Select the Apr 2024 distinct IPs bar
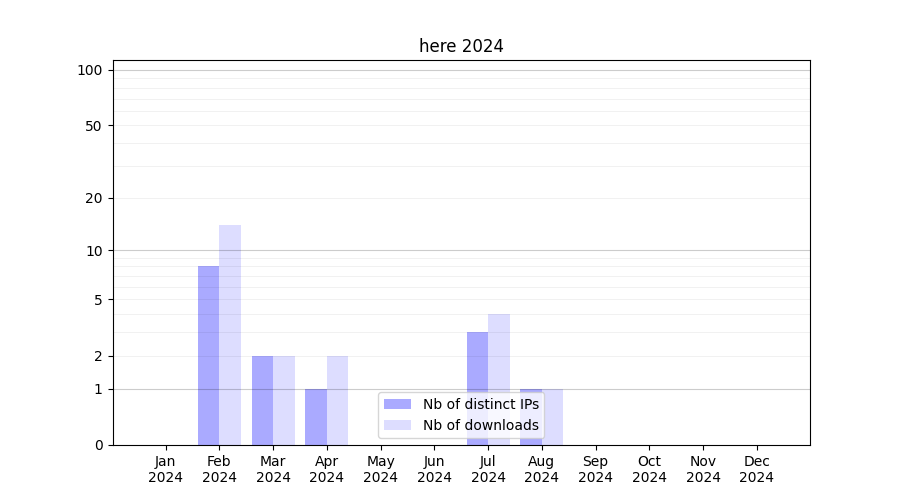 [316, 417]
